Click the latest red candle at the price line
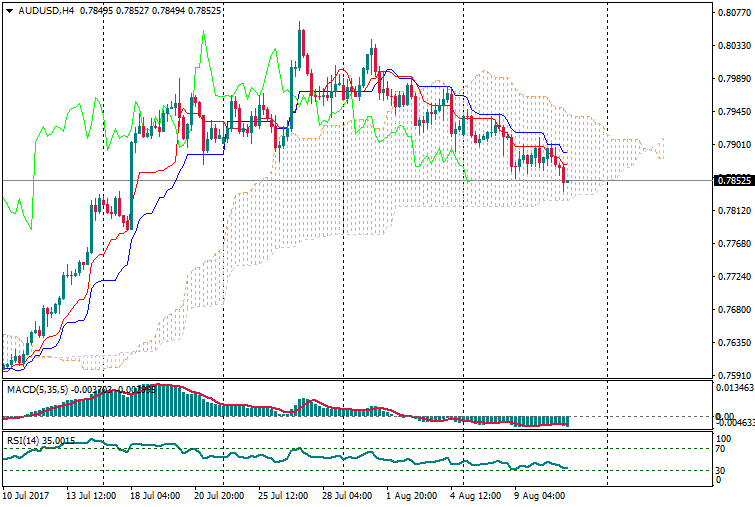The image size is (755, 507). (565, 174)
